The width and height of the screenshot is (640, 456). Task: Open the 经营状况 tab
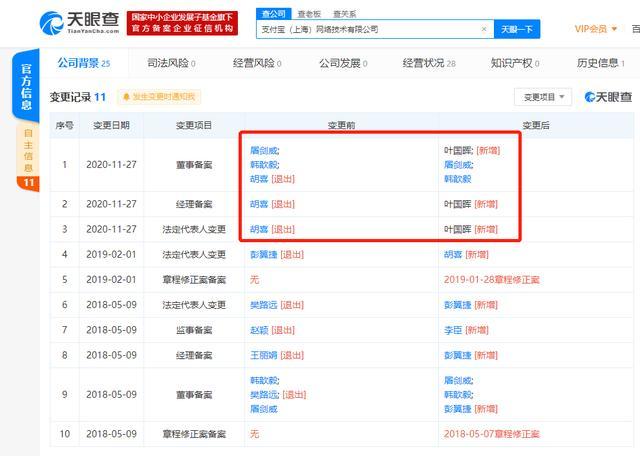pos(428,63)
